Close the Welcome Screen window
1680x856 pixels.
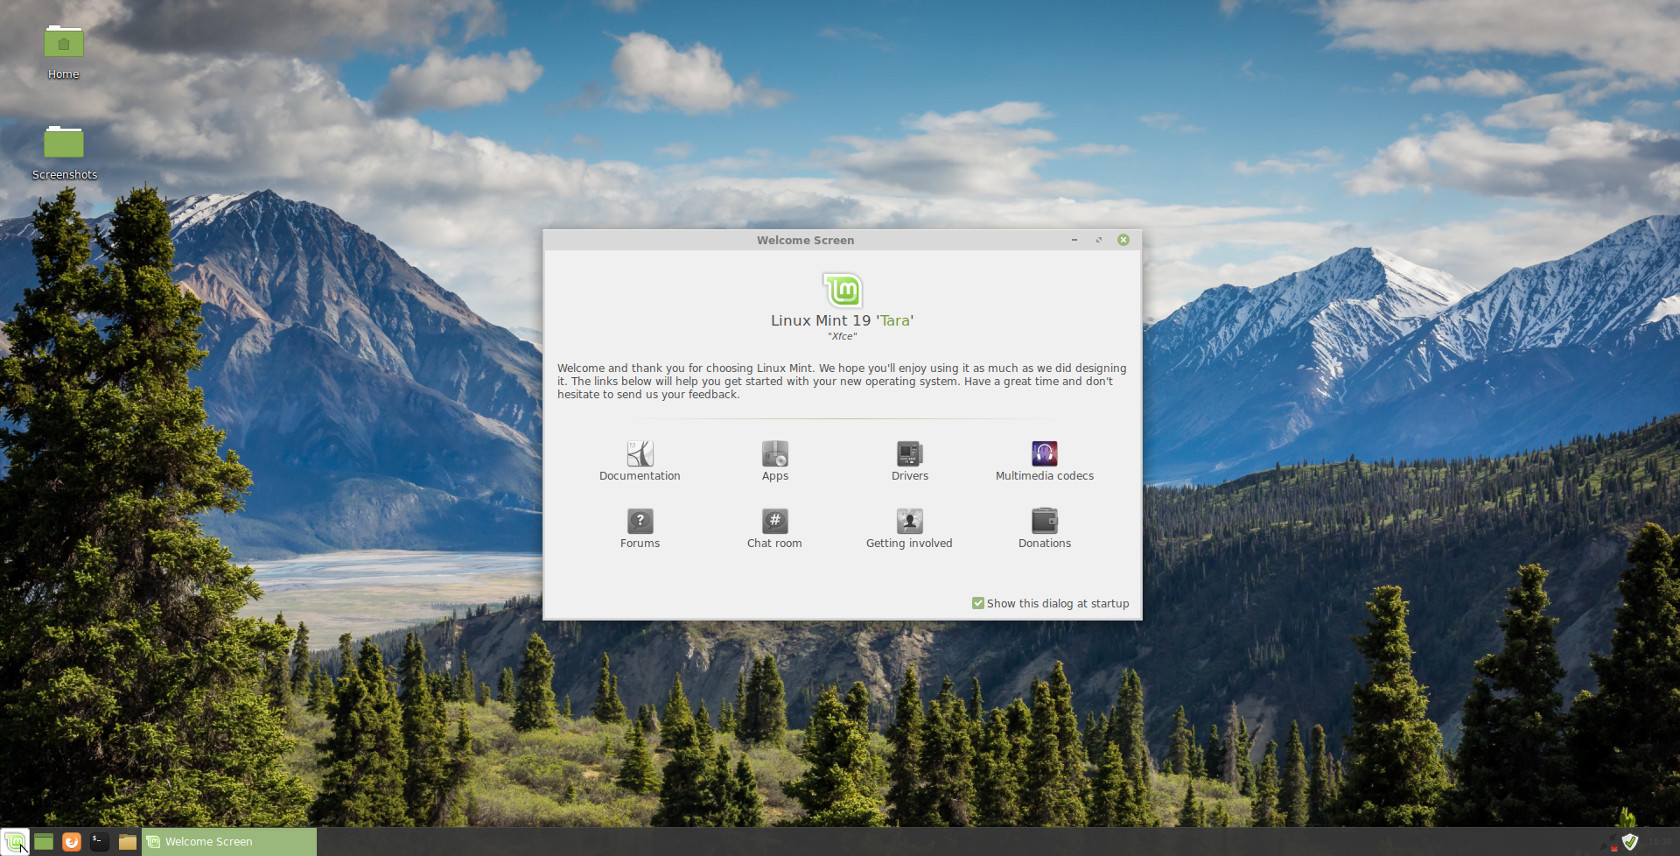click(1124, 240)
